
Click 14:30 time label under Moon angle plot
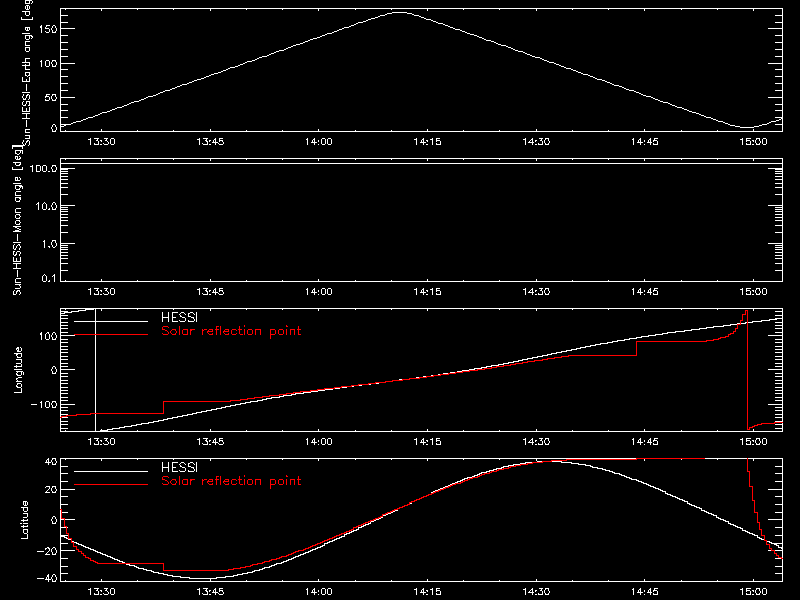(536, 291)
